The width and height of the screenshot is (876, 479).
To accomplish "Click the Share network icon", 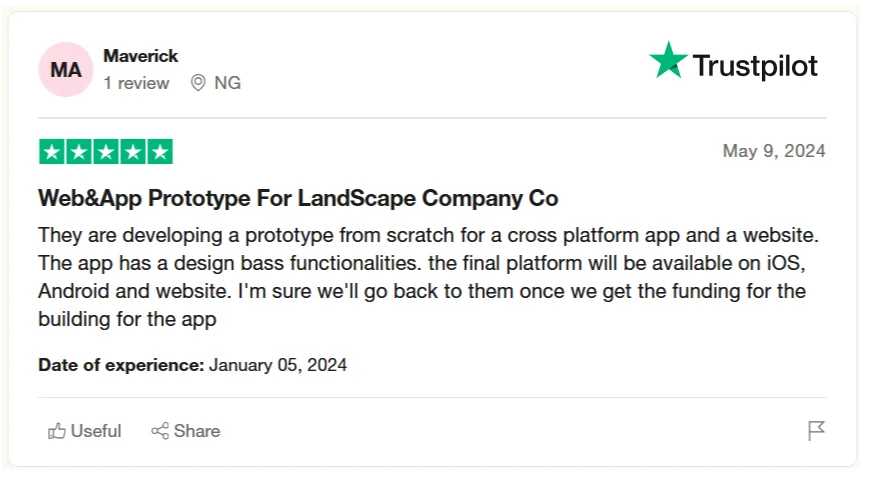I will tap(160, 431).
